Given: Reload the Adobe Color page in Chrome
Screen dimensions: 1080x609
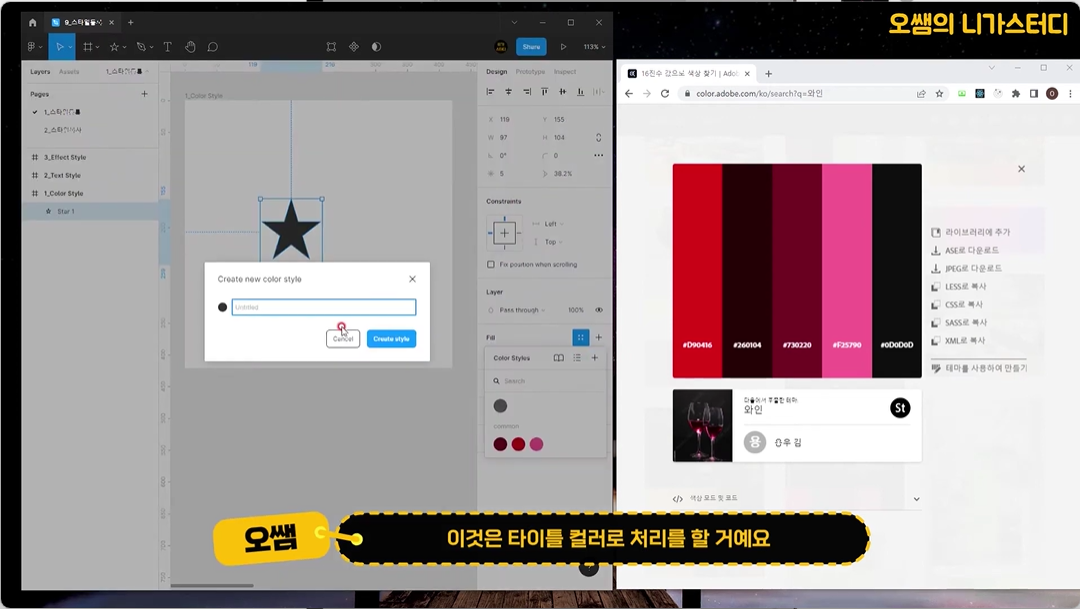Looking at the screenshot, I should pos(665,94).
